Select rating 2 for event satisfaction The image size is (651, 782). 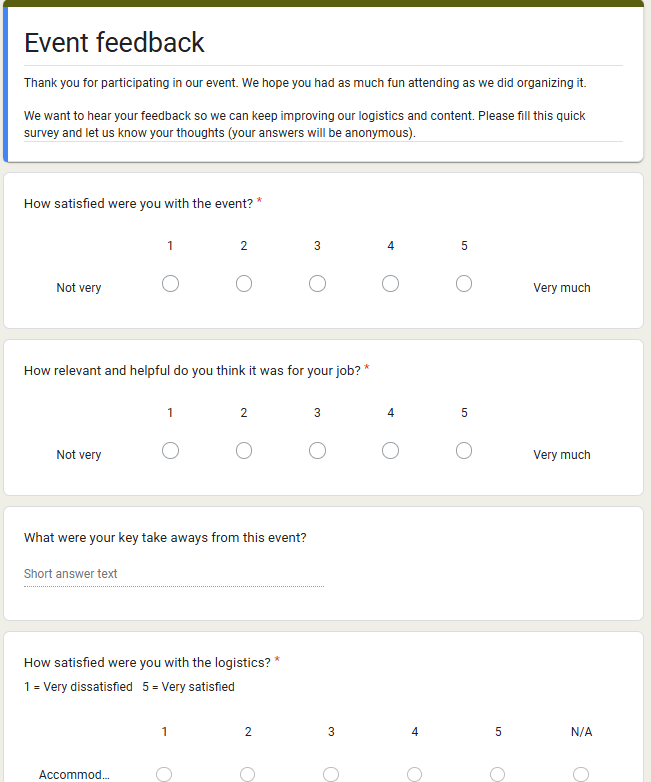(244, 284)
